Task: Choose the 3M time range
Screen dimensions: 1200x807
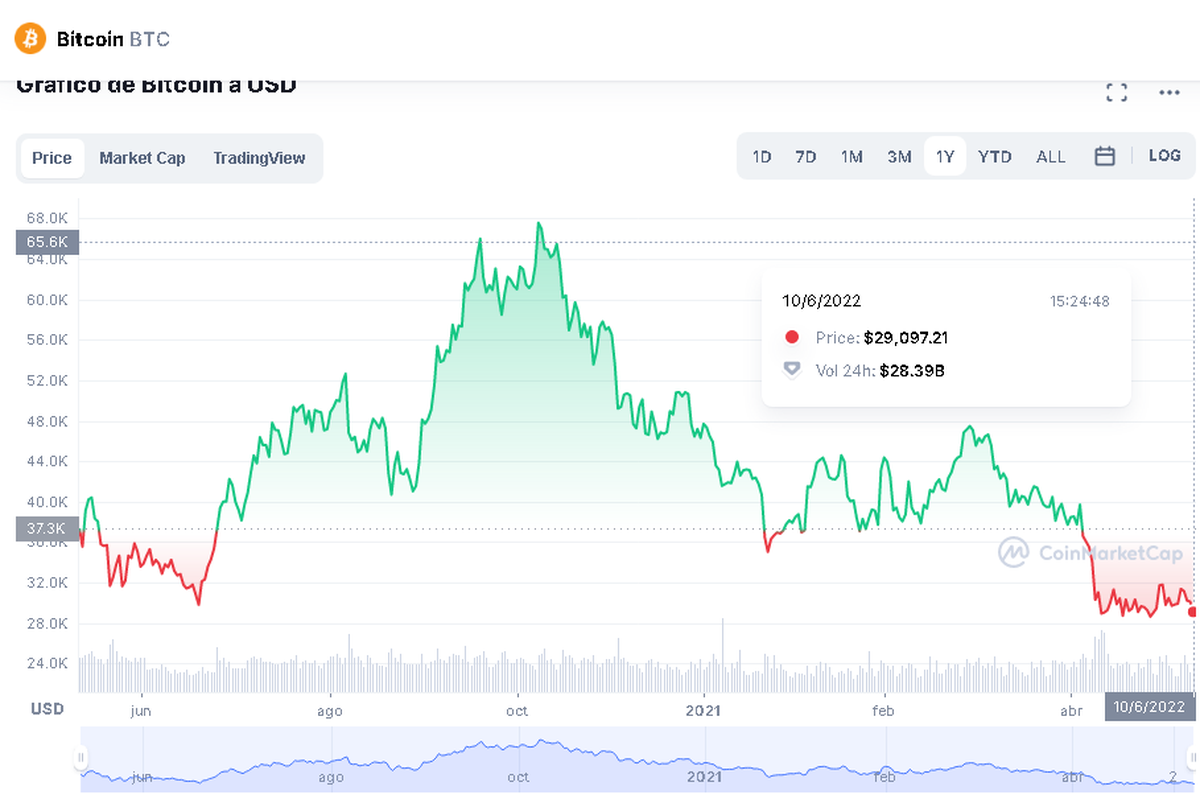Action: coord(899,157)
